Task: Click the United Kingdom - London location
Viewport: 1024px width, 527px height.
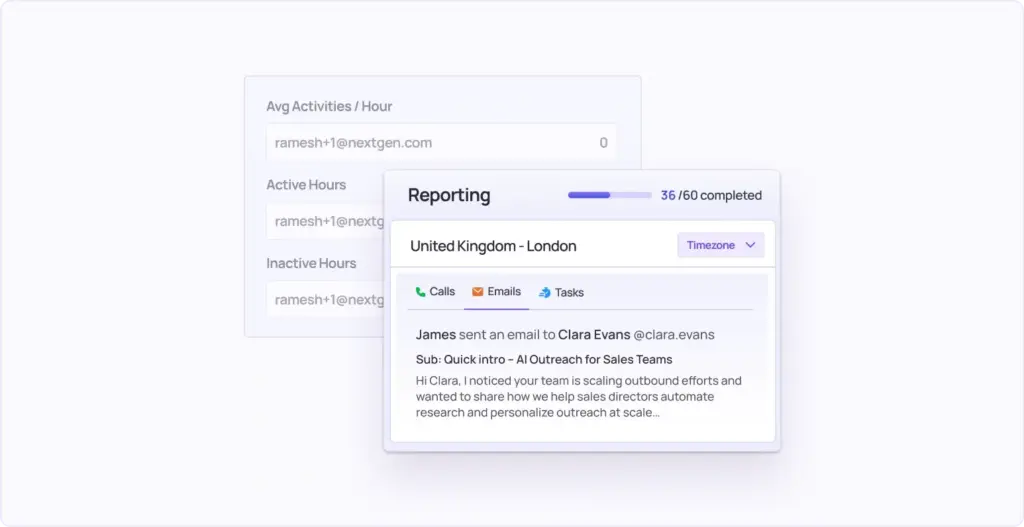Action: coord(493,246)
